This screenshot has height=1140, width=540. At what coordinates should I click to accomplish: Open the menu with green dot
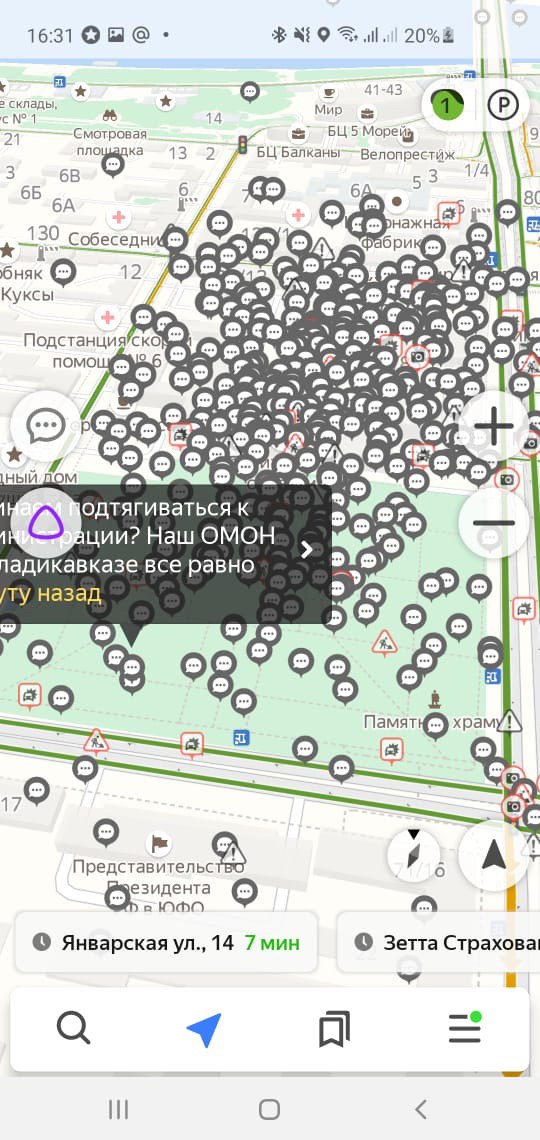point(464,1028)
